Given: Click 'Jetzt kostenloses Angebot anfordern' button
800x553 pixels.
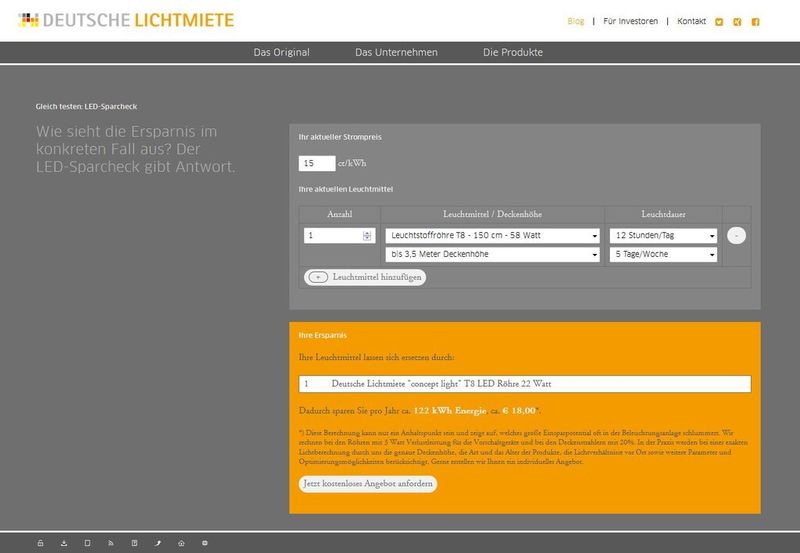Looking at the screenshot, I should (368, 484).
